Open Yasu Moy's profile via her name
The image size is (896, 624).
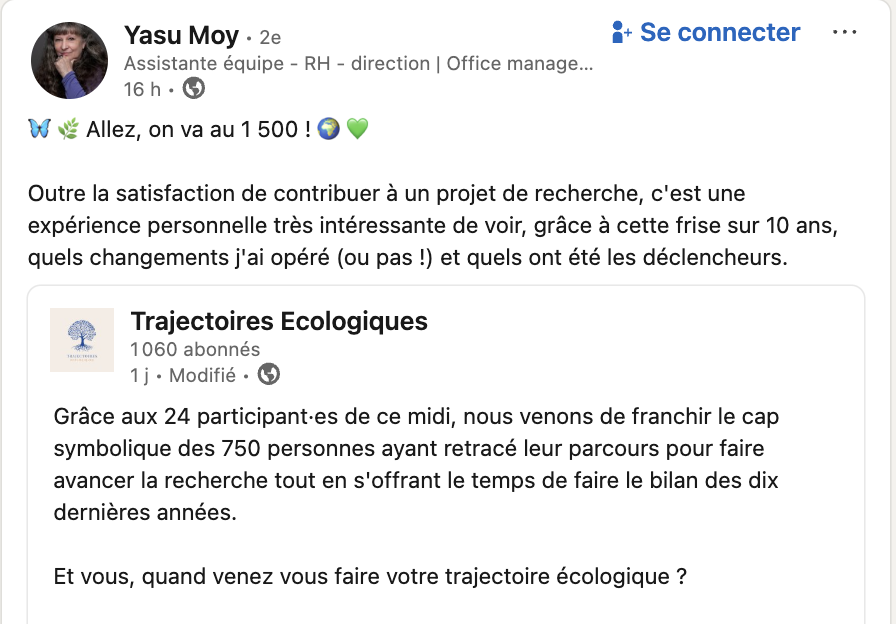pos(181,37)
